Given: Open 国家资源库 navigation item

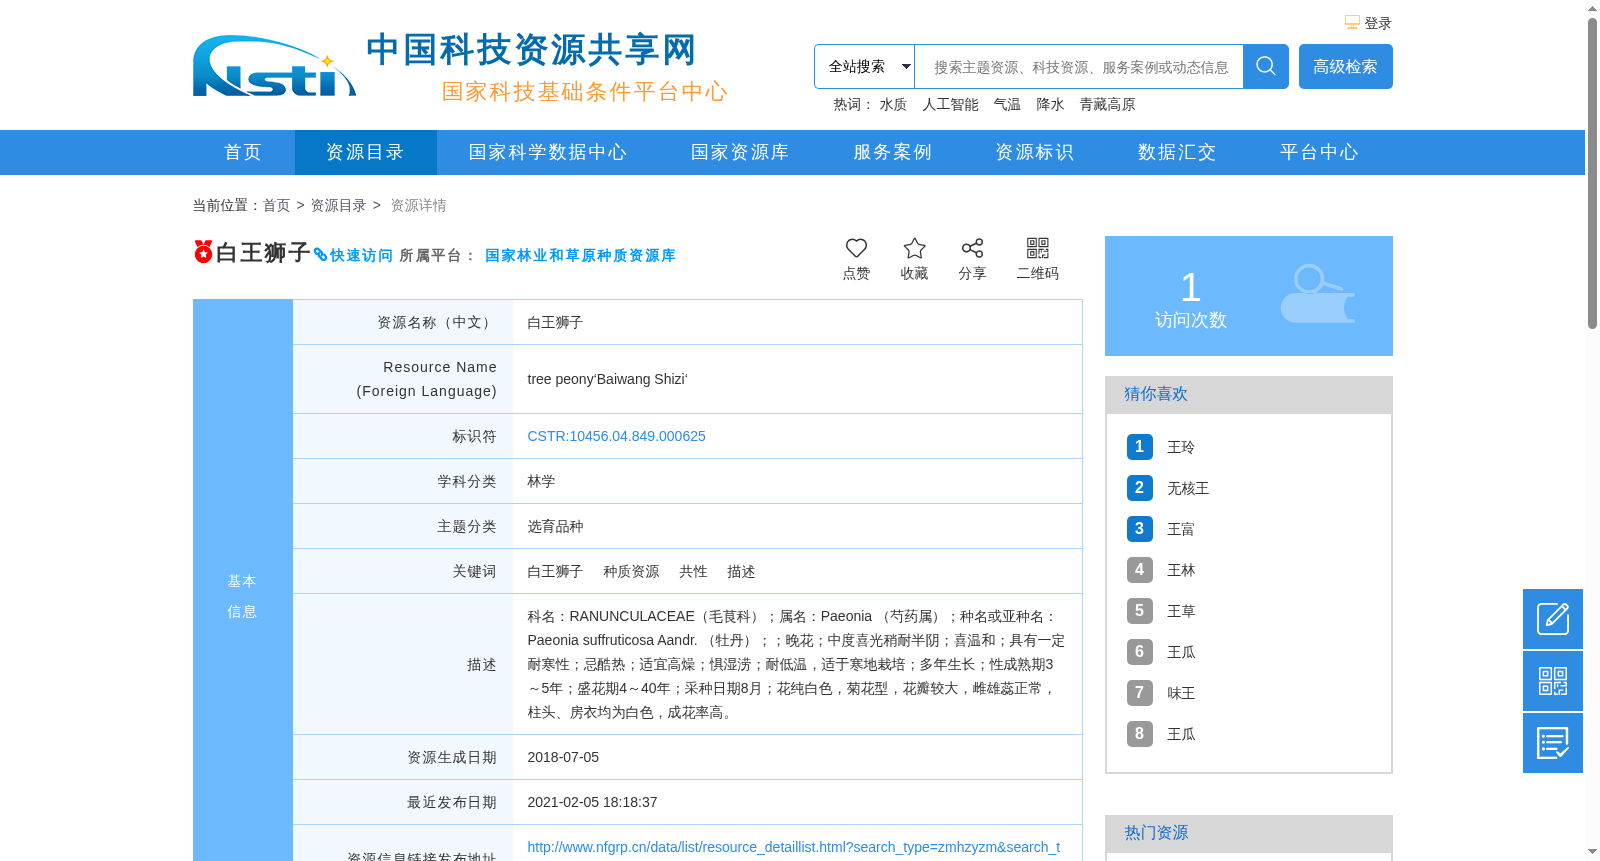Looking at the screenshot, I should pyautogui.click(x=740, y=152).
